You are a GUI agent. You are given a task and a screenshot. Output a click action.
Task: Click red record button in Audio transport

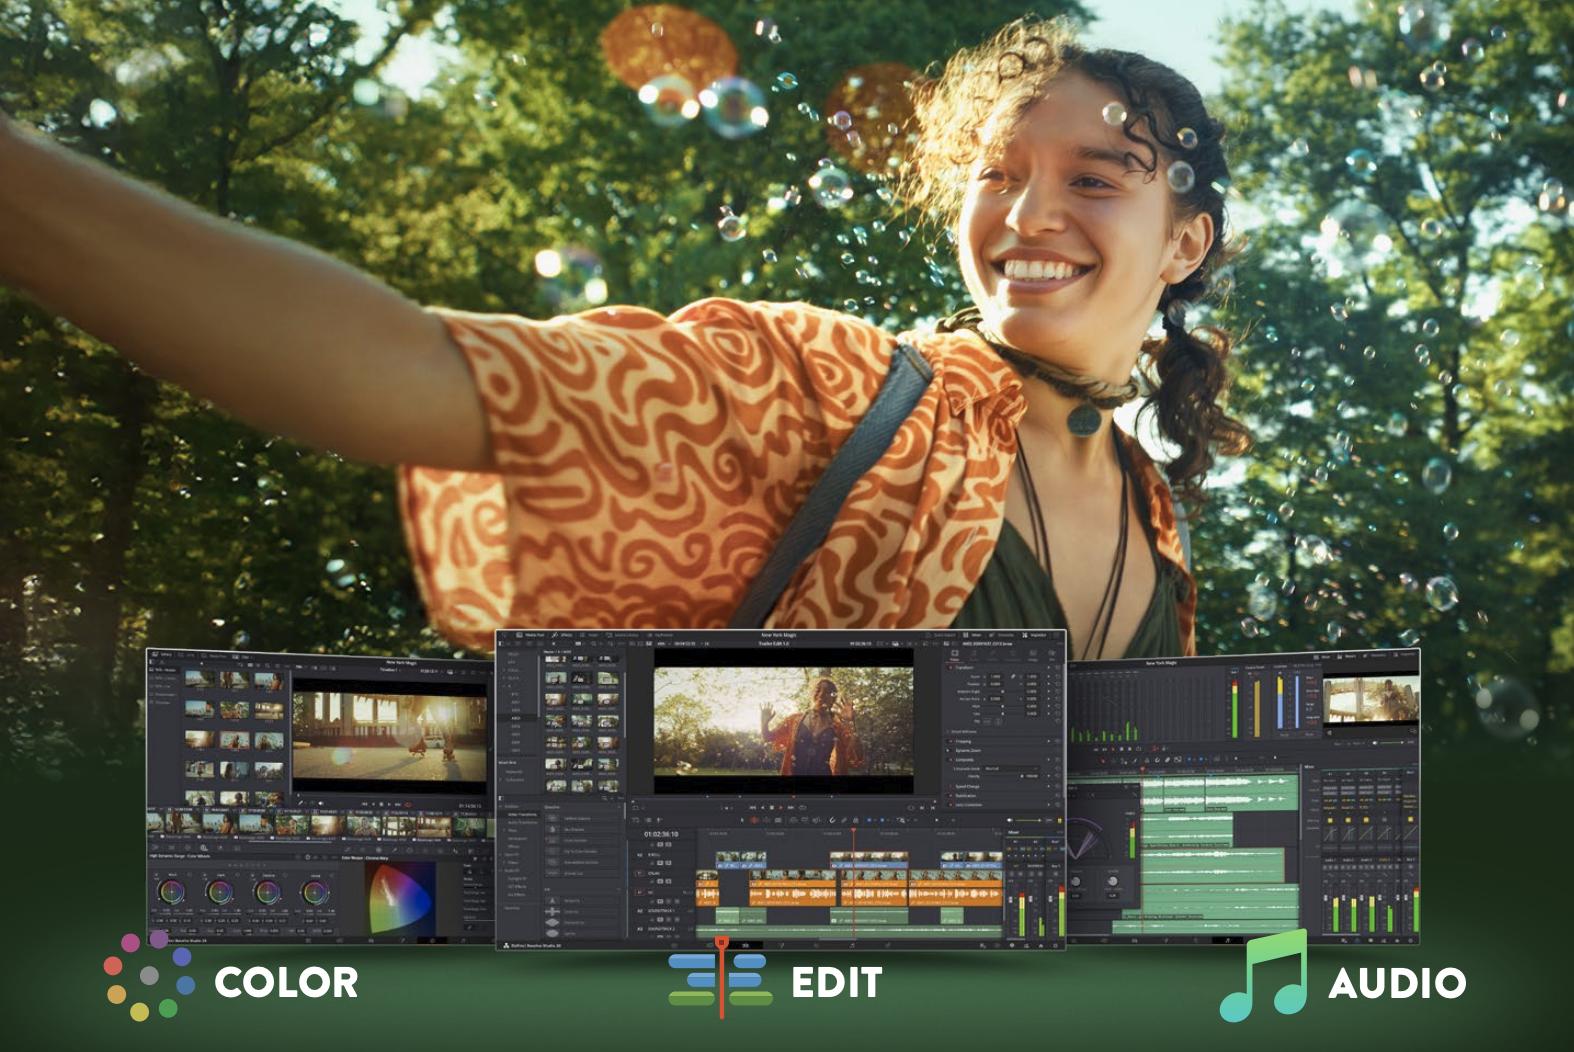(1113, 749)
